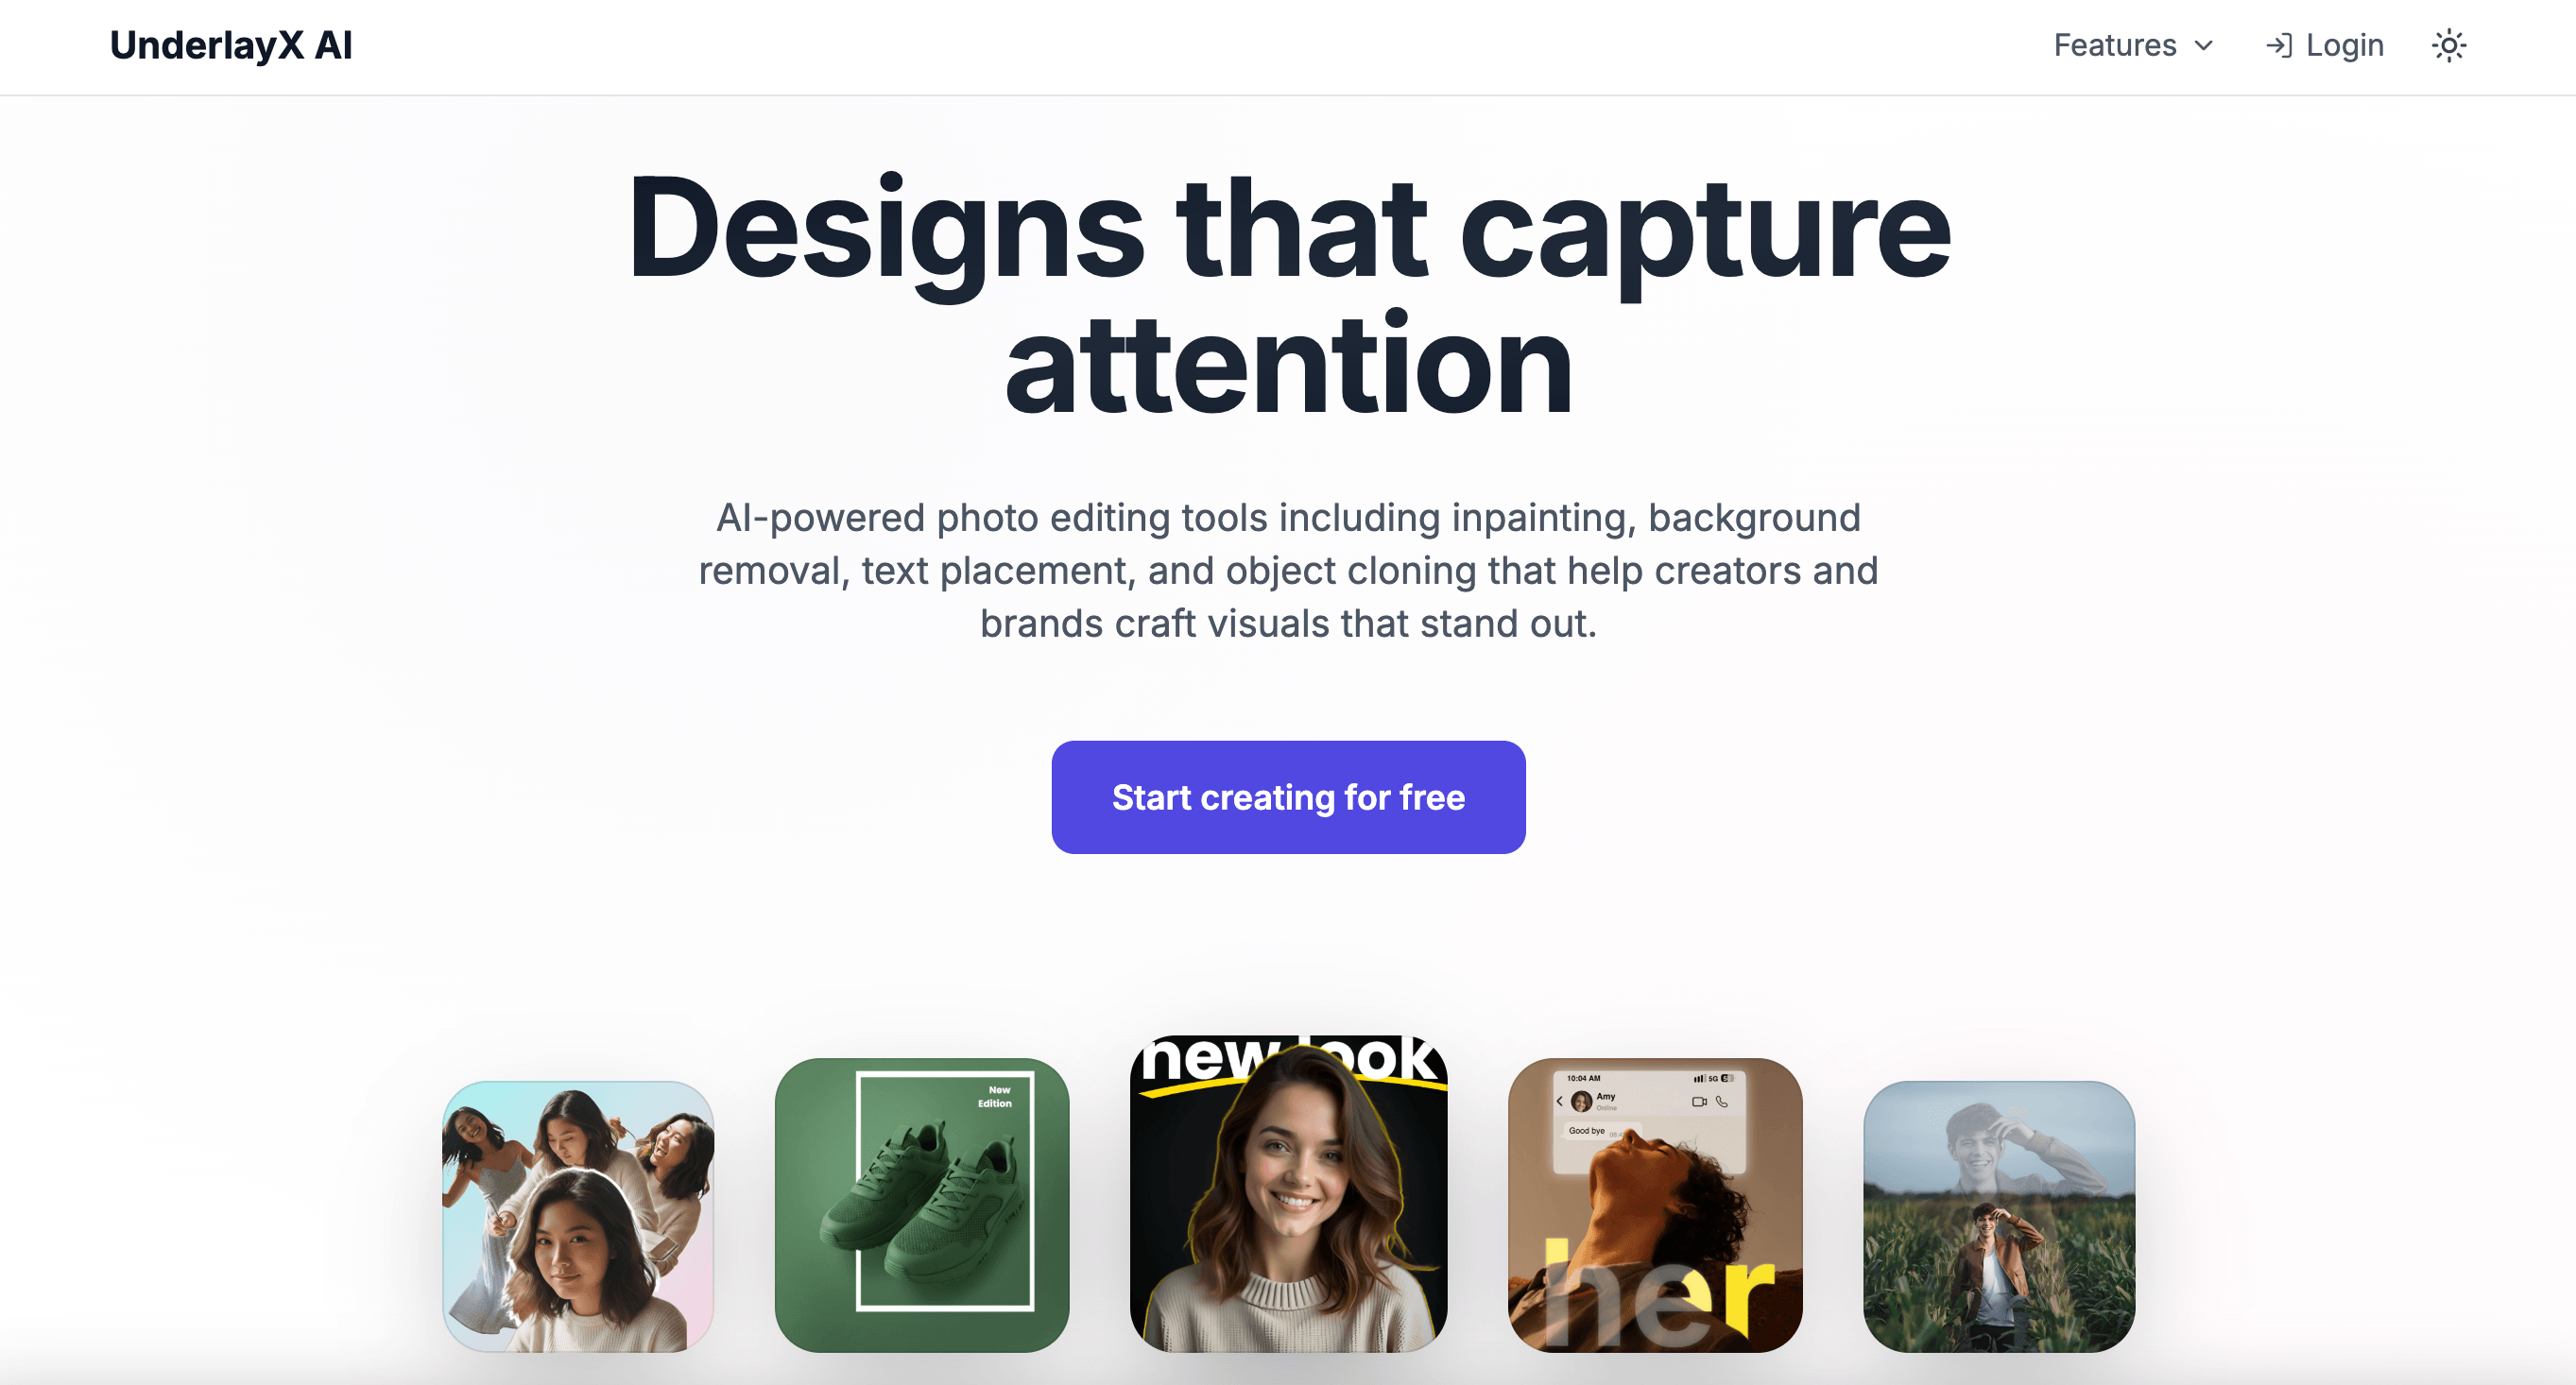Expand the Features chevron arrow
This screenshot has height=1385, width=2576.
2203,46
